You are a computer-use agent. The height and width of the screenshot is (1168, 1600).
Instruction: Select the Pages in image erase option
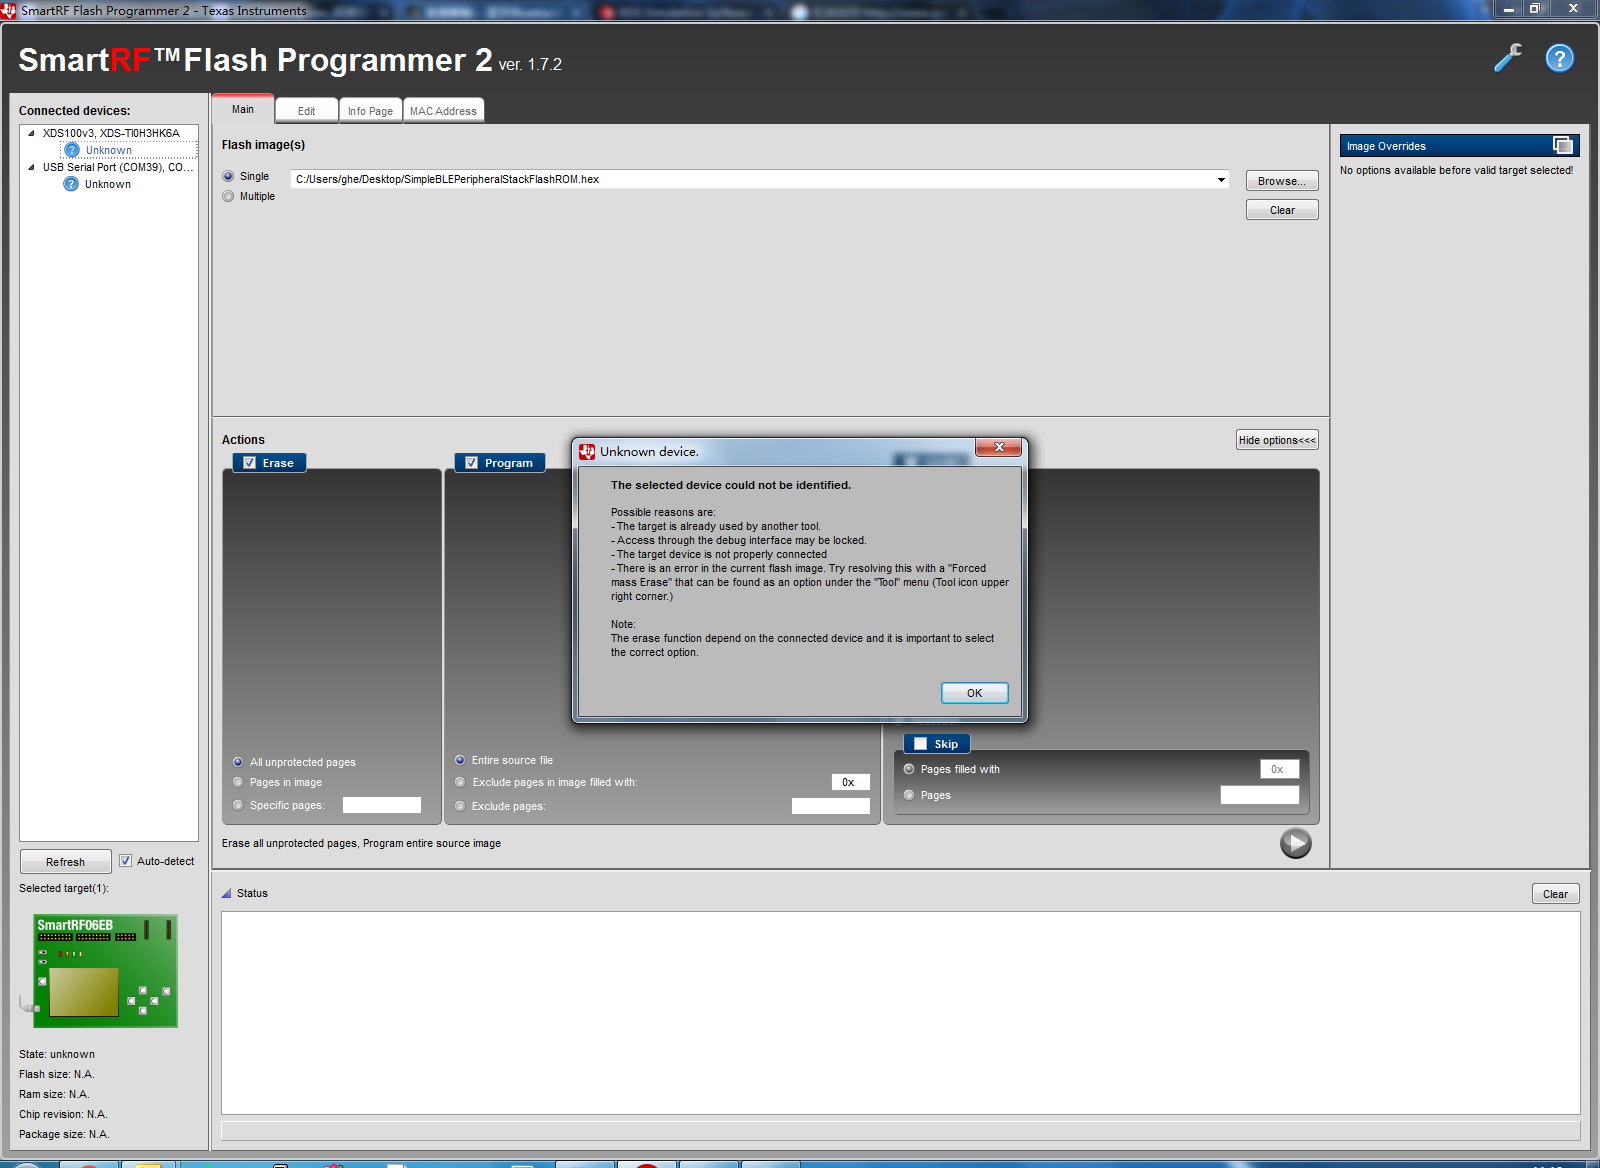238,782
